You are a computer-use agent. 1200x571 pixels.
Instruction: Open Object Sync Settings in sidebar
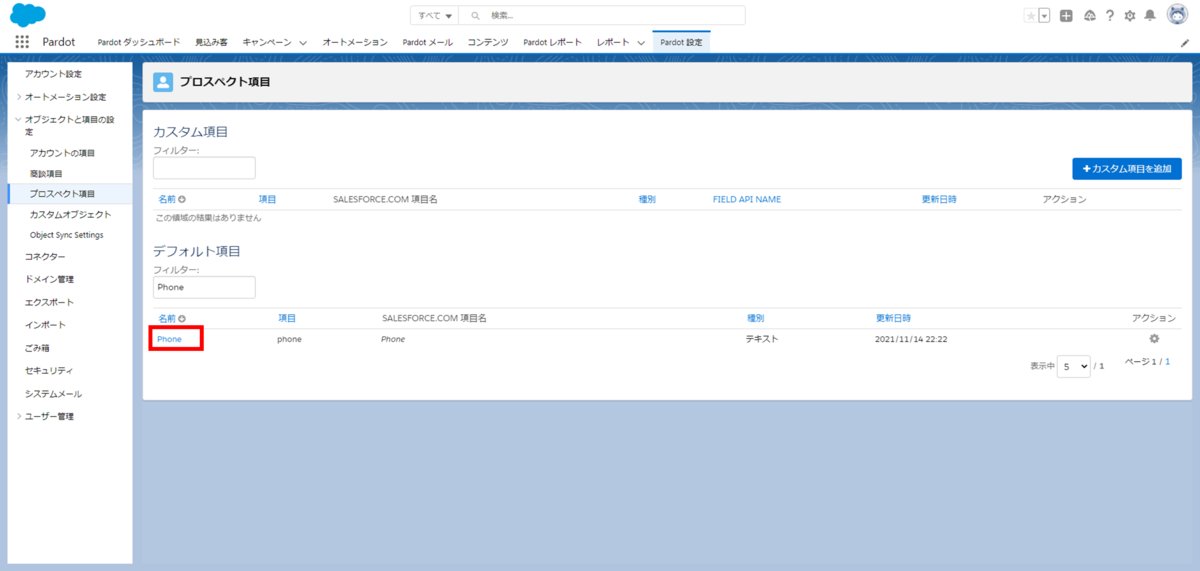(x=66, y=235)
